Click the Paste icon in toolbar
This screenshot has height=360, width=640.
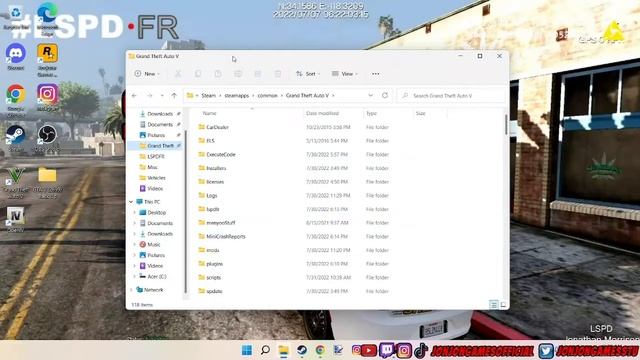click(x=218, y=74)
